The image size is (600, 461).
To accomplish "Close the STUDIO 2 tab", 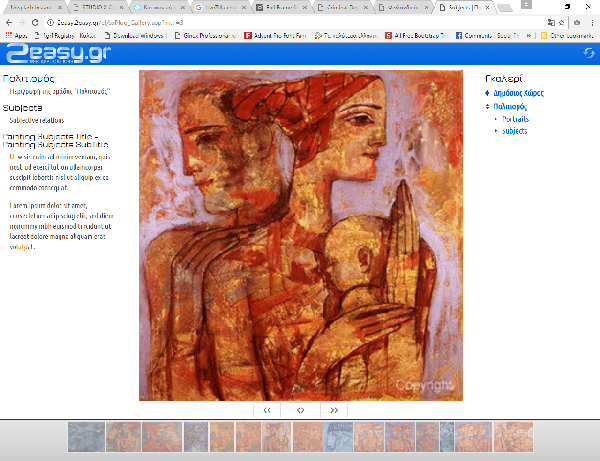I will pos(121,7).
